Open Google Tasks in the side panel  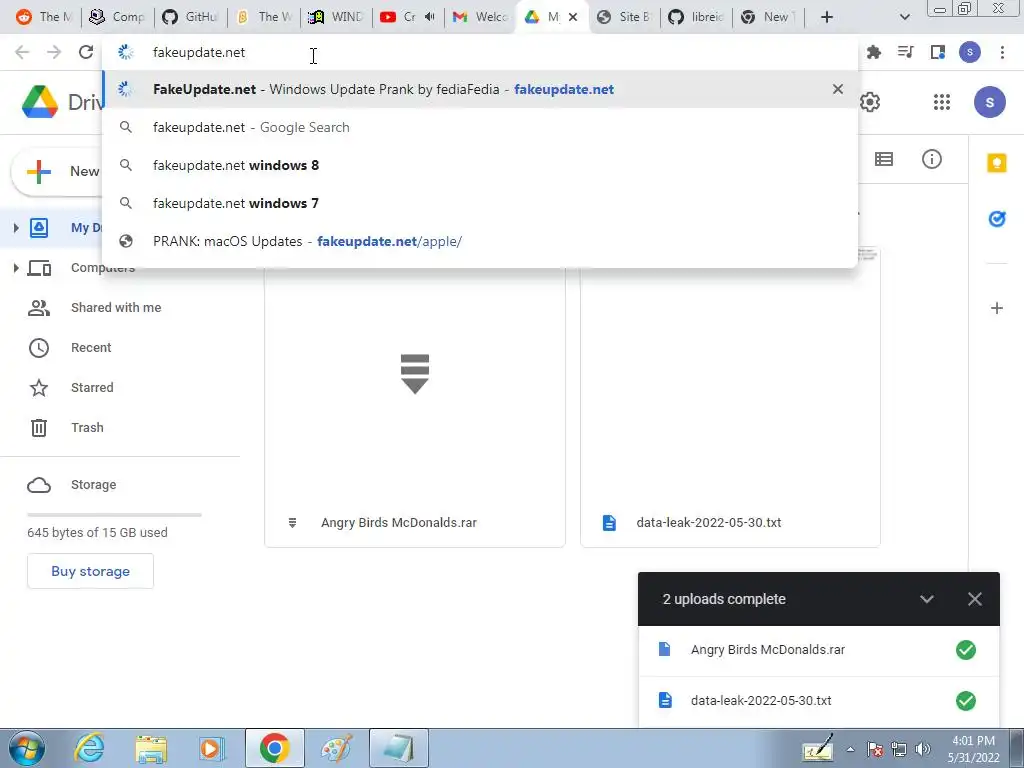point(997,219)
